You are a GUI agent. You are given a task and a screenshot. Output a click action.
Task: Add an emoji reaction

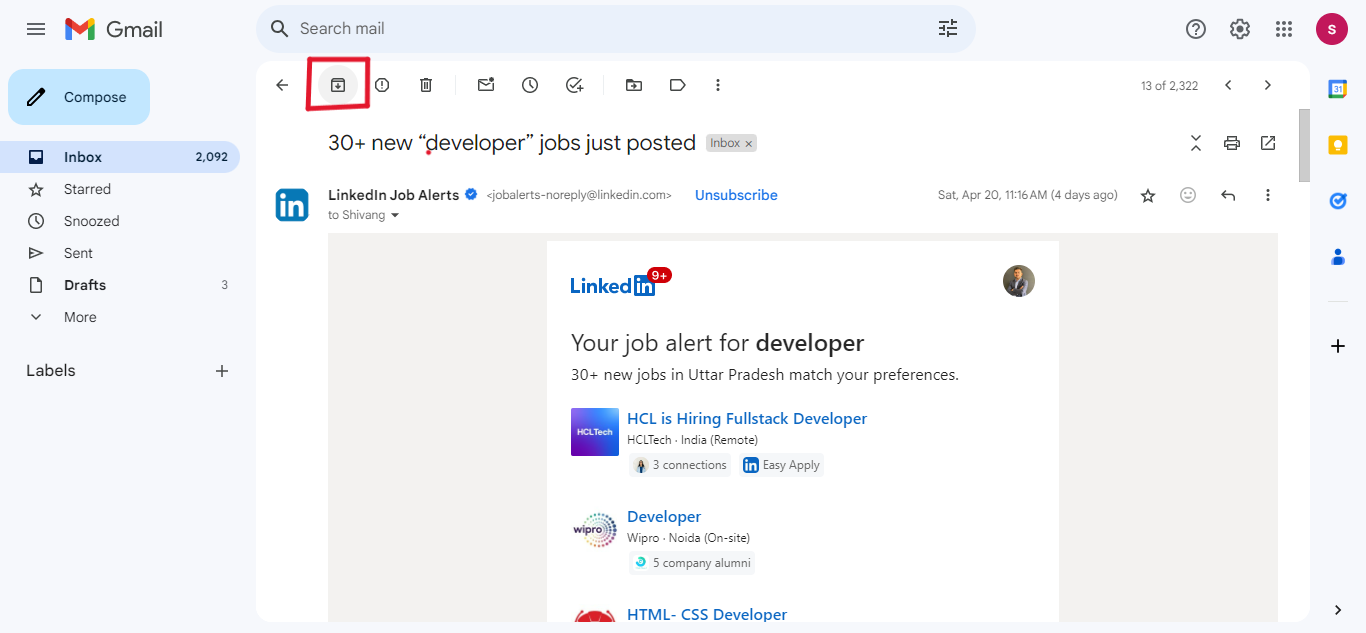[x=1188, y=195]
